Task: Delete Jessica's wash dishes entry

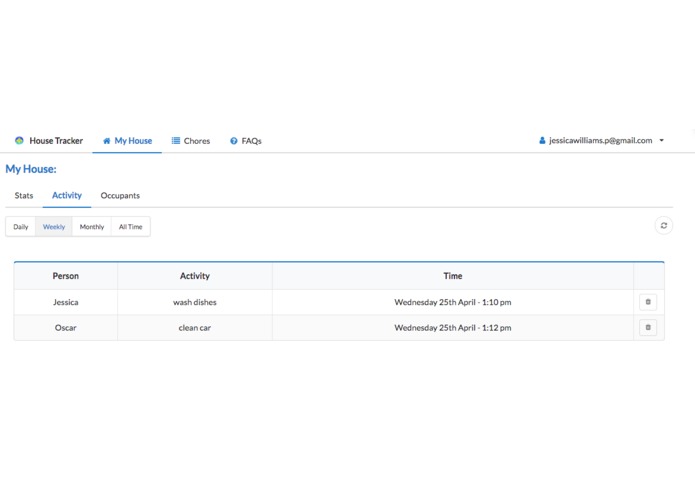Action: click(648, 302)
